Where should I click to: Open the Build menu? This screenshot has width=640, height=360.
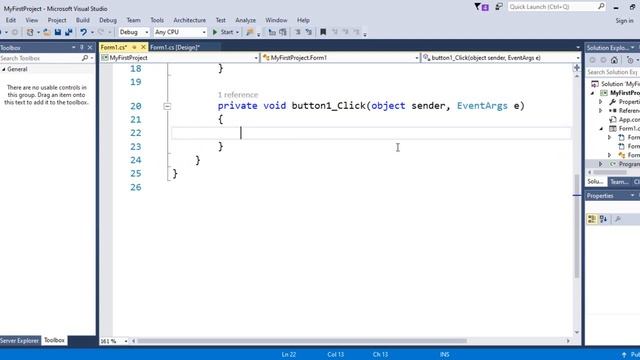point(82,20)
